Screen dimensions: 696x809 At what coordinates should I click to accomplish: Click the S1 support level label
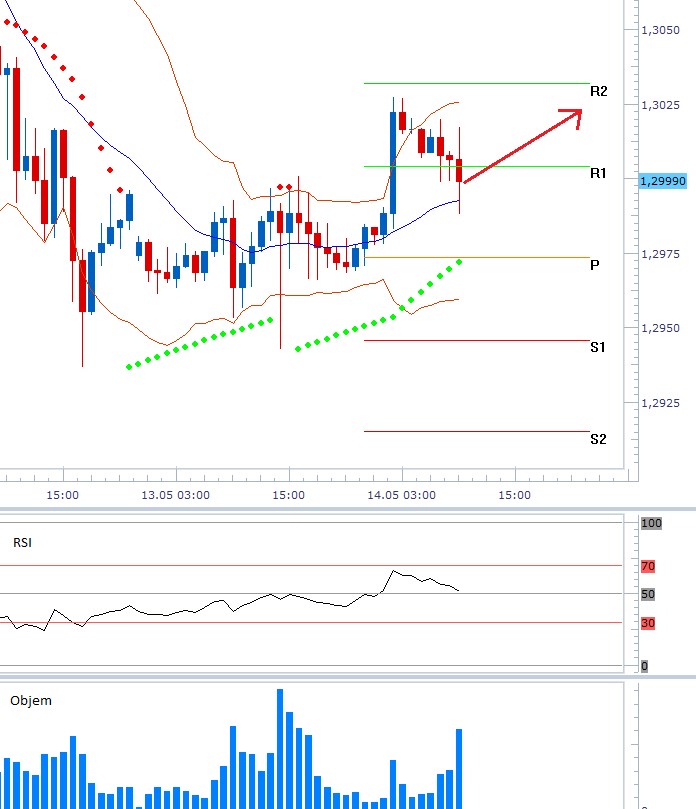tap(597, 347)
